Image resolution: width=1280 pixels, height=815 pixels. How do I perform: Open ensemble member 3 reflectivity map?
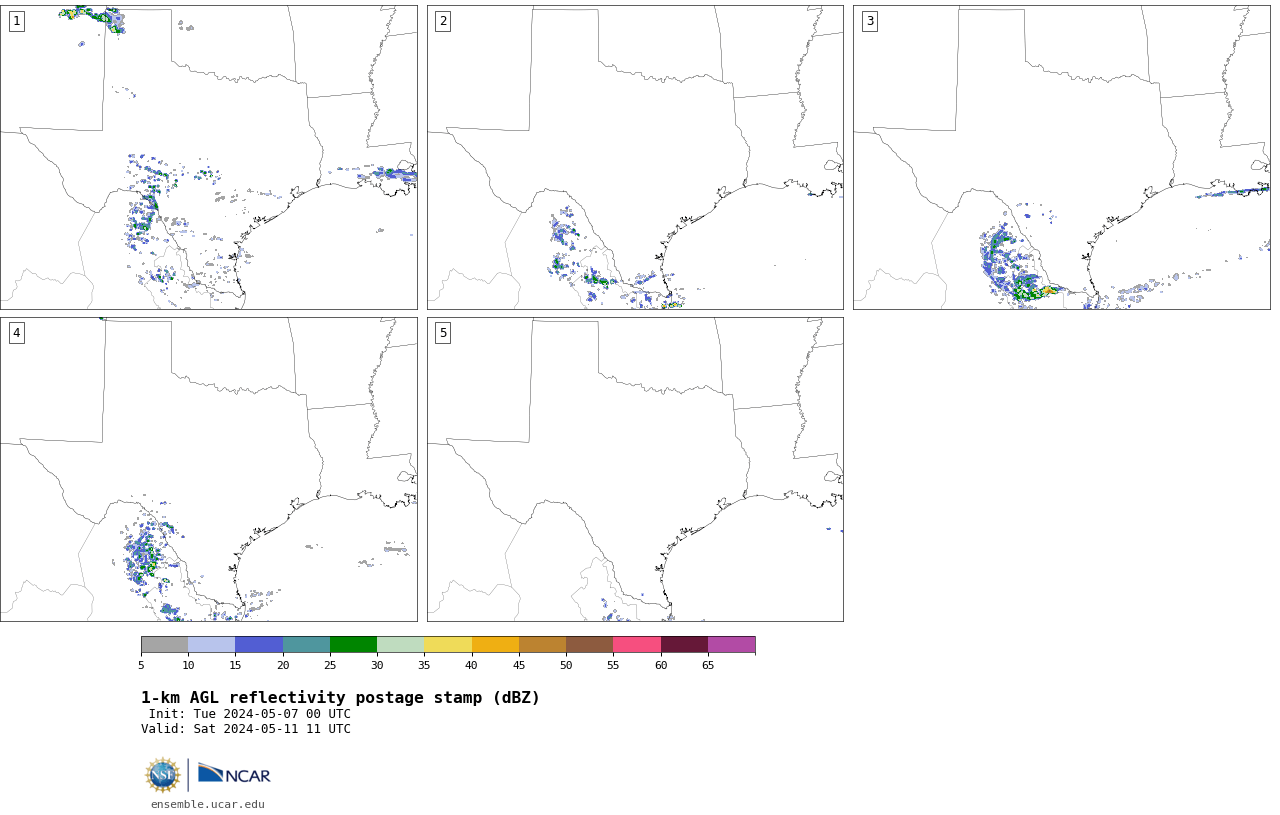[1062, 157]
